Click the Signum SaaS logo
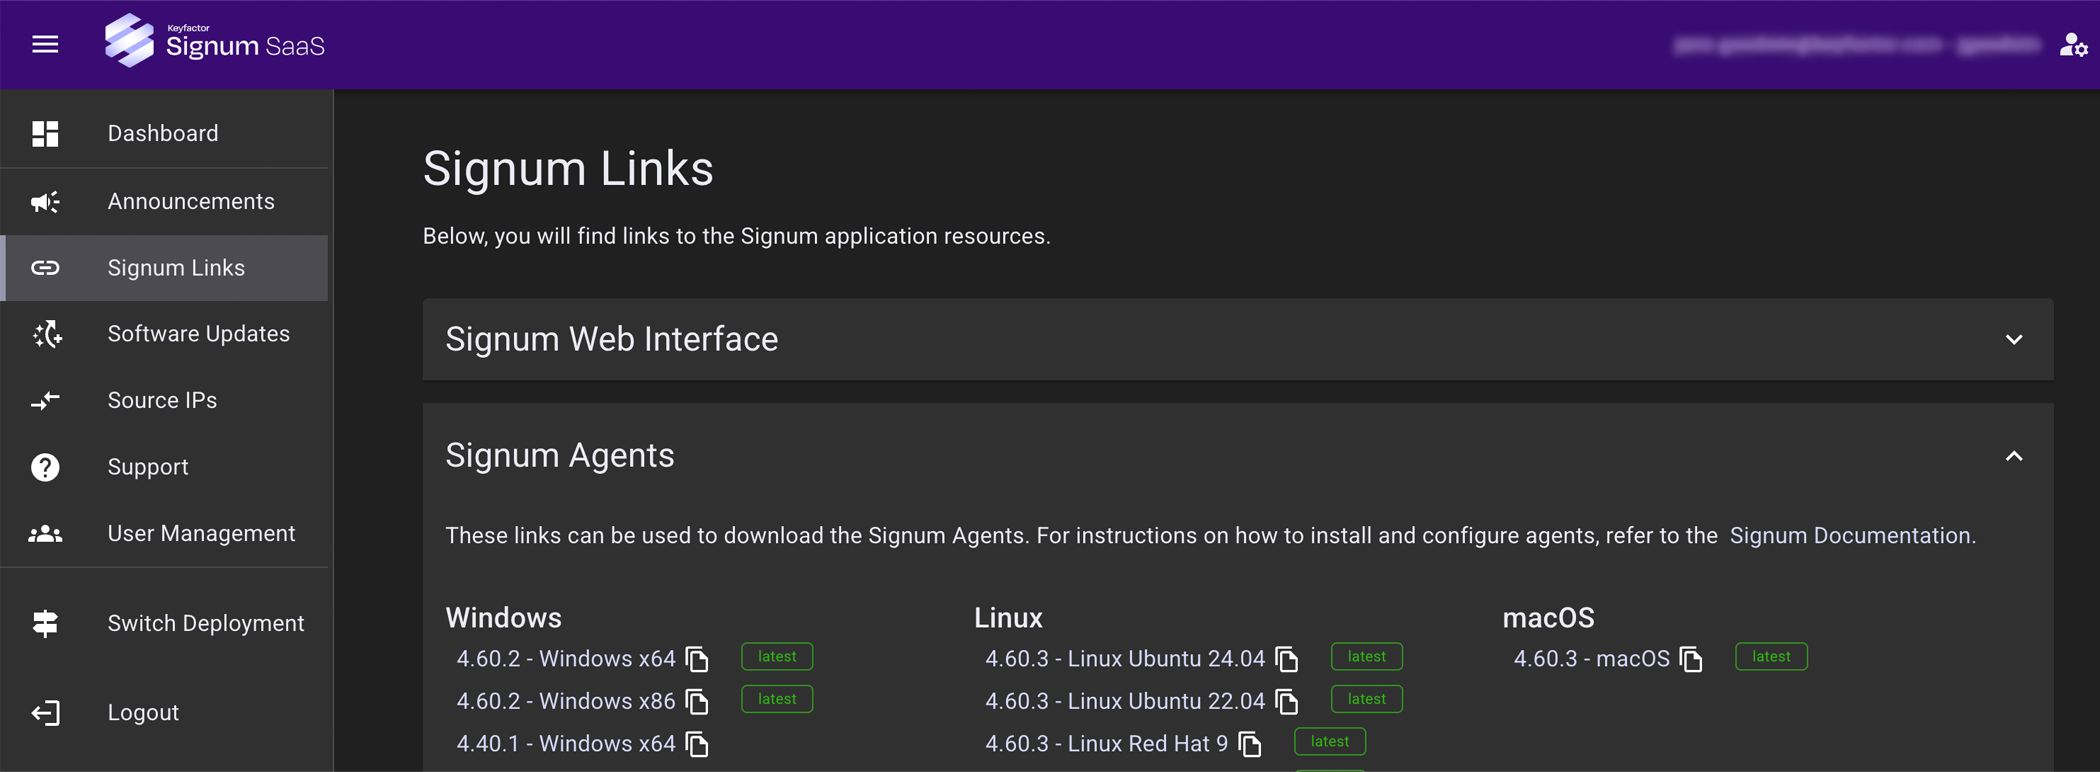This screenshot has width=2100, height=772. [x=215, y=42]
